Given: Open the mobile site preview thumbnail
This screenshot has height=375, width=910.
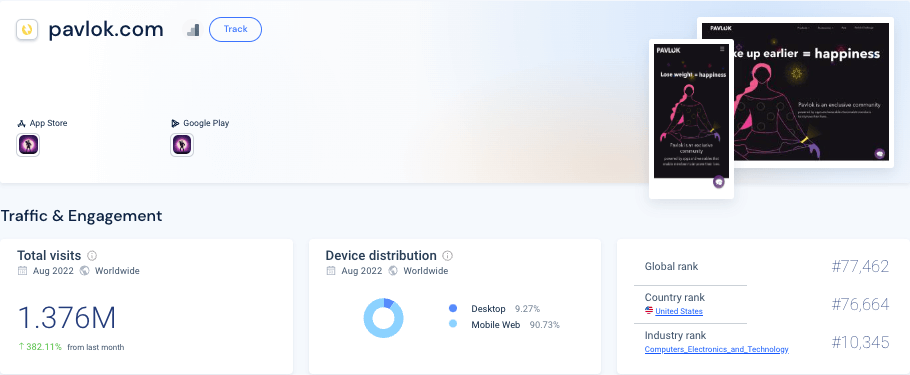Looking at the screenshot, I should tap(691, 118).
